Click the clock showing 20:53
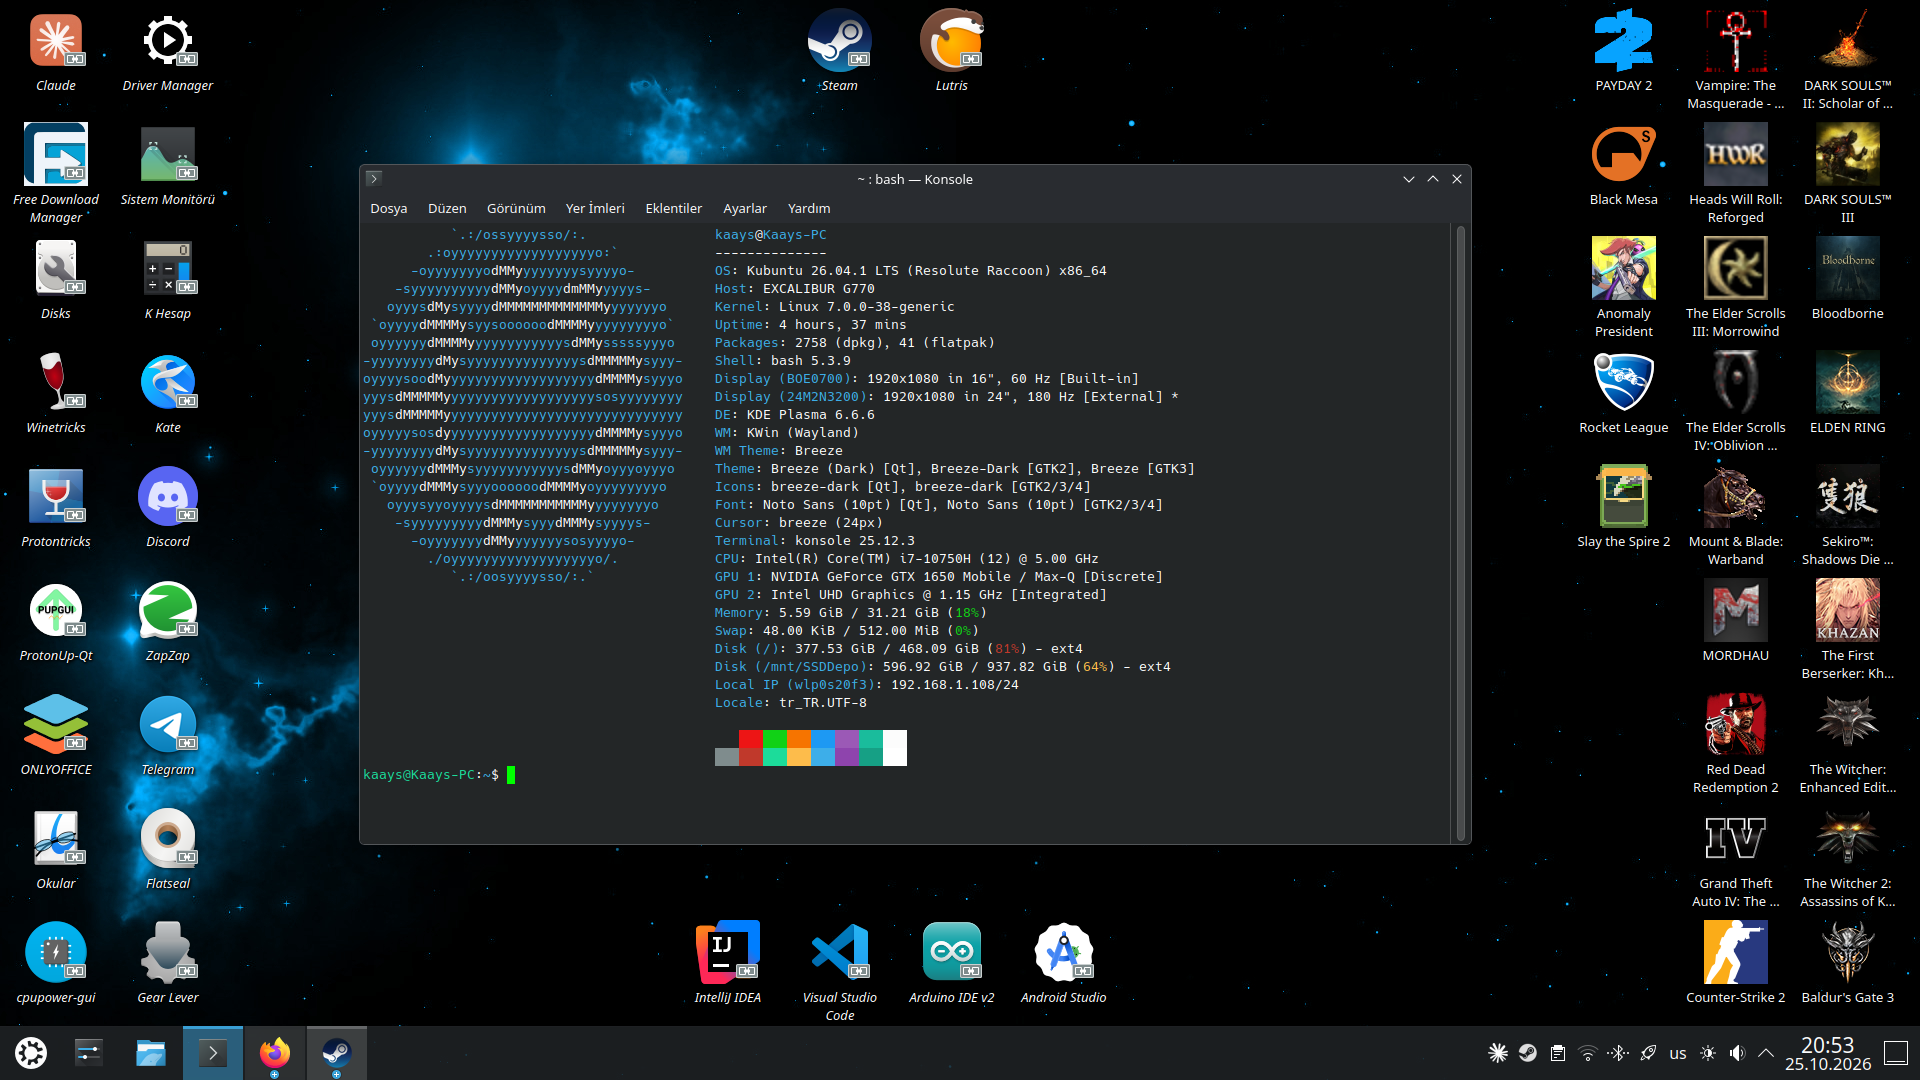1920x1080 pixels. [x=1827, y=1053]
